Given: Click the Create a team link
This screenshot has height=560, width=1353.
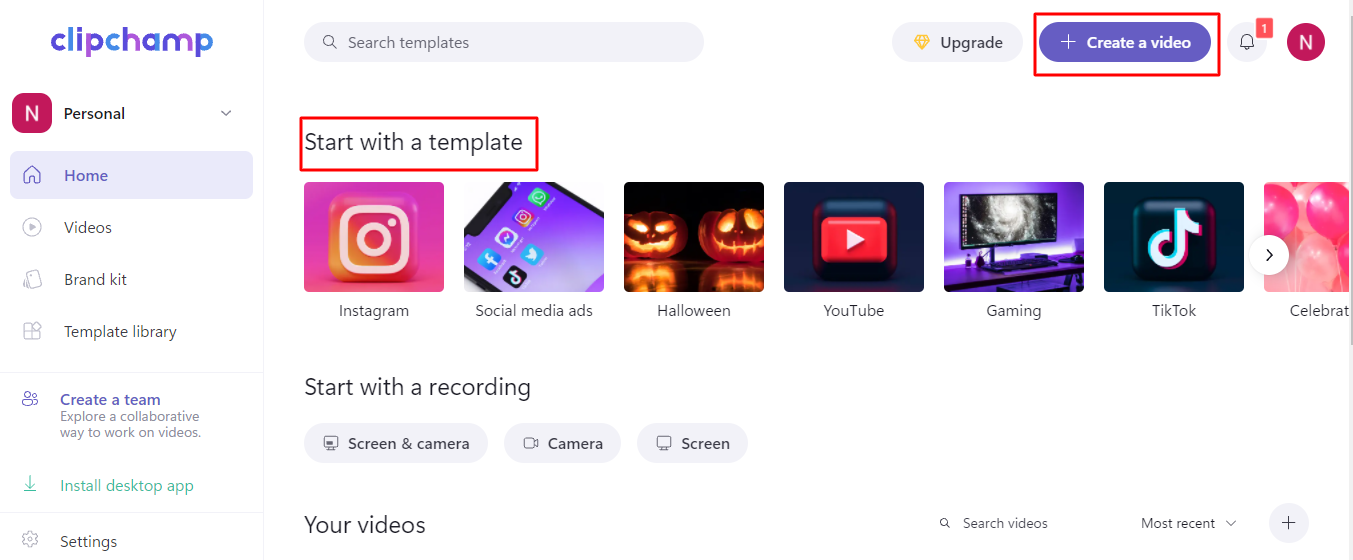Looking at the screenshot, I should coord(110,399).
